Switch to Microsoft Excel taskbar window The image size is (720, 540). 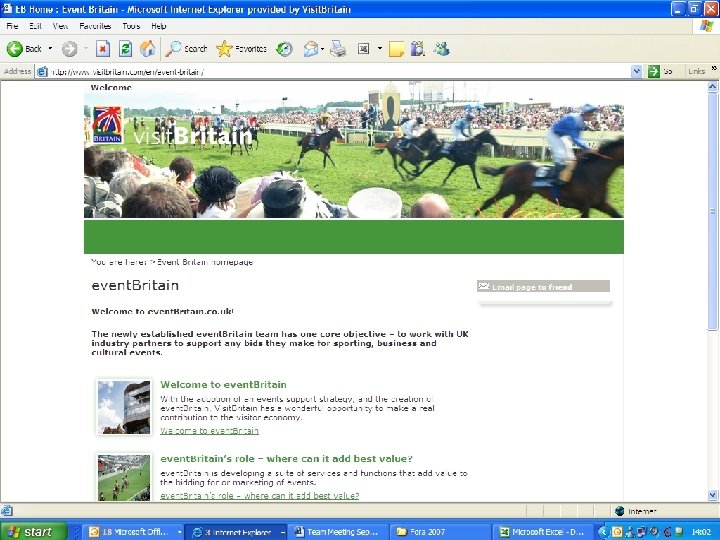[544, 532]
